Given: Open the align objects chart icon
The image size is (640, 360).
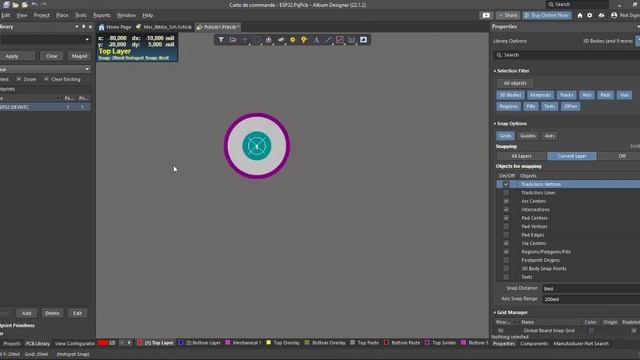Looking at the screenshot, I should (268, 40).
